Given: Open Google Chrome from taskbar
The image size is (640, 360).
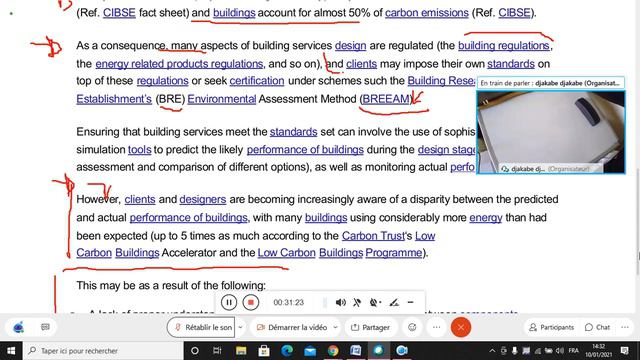Looking at the screenshot, I should pos(333,351).
